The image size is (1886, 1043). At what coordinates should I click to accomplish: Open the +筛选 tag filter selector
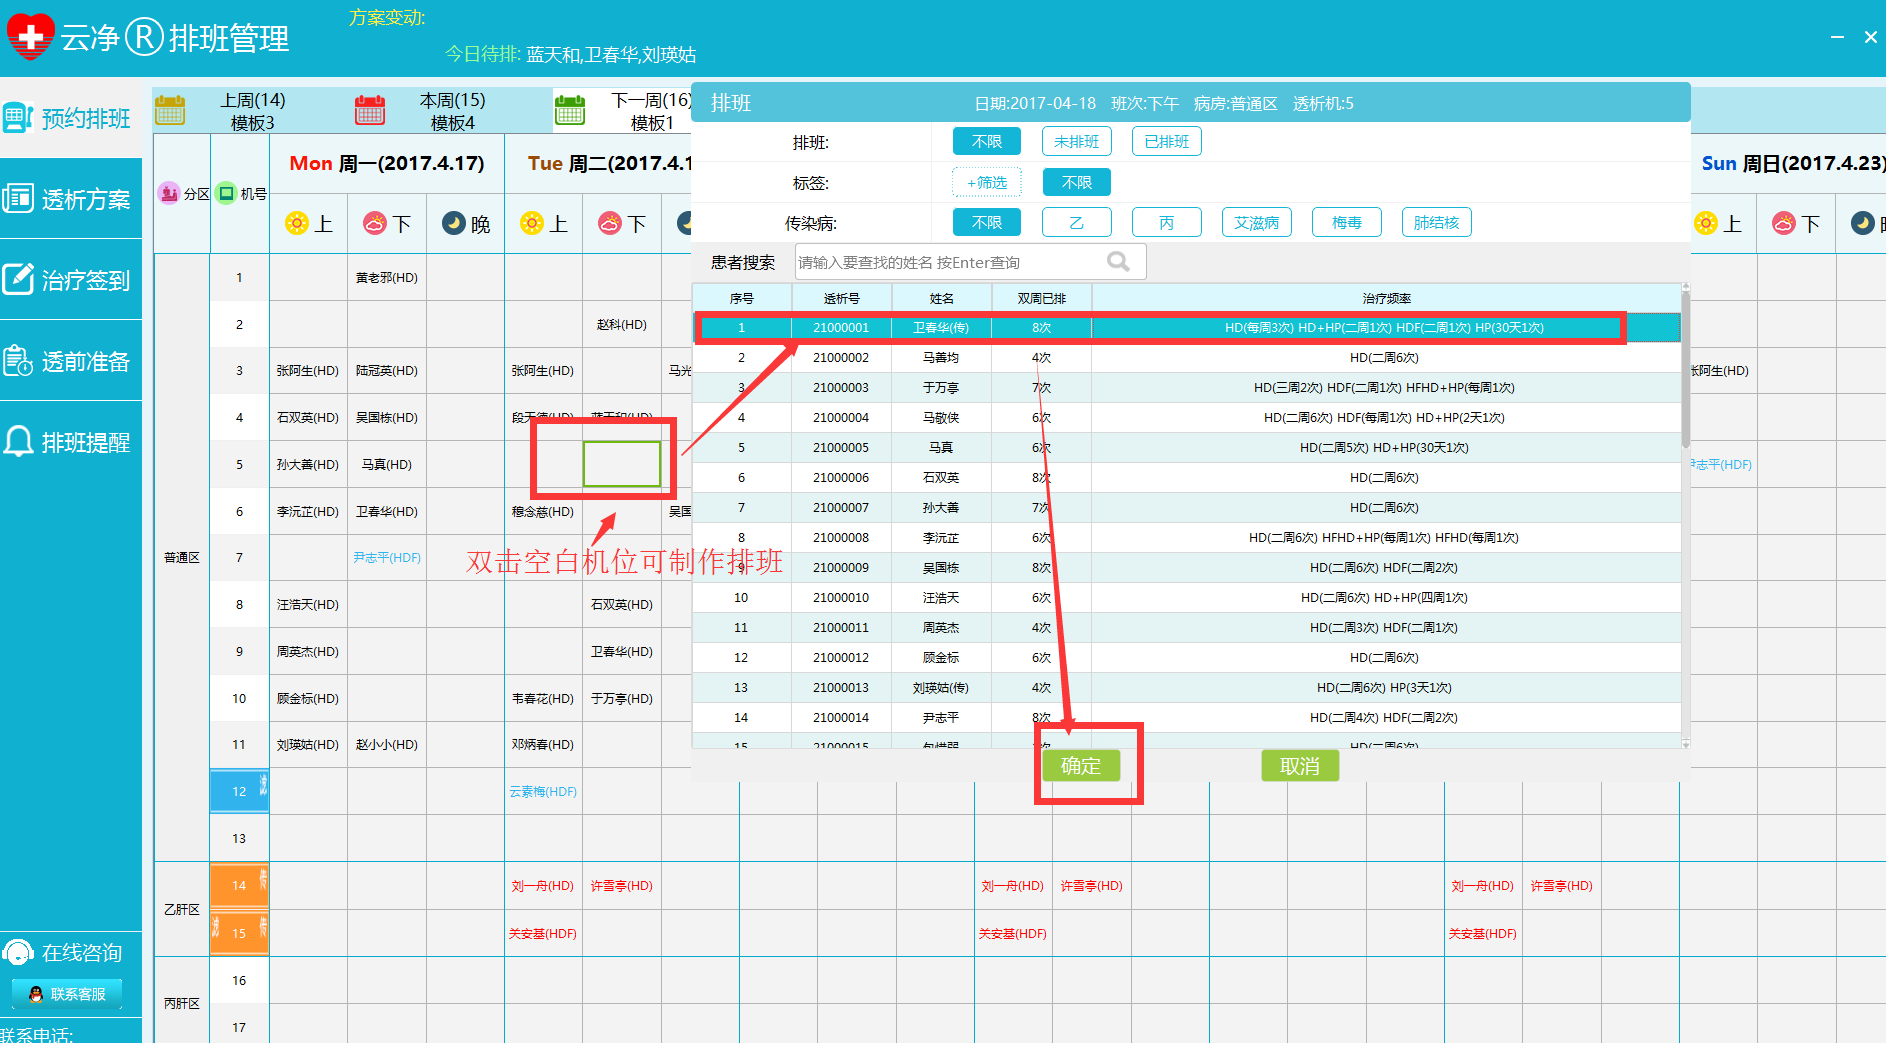(x=986, y=183)
